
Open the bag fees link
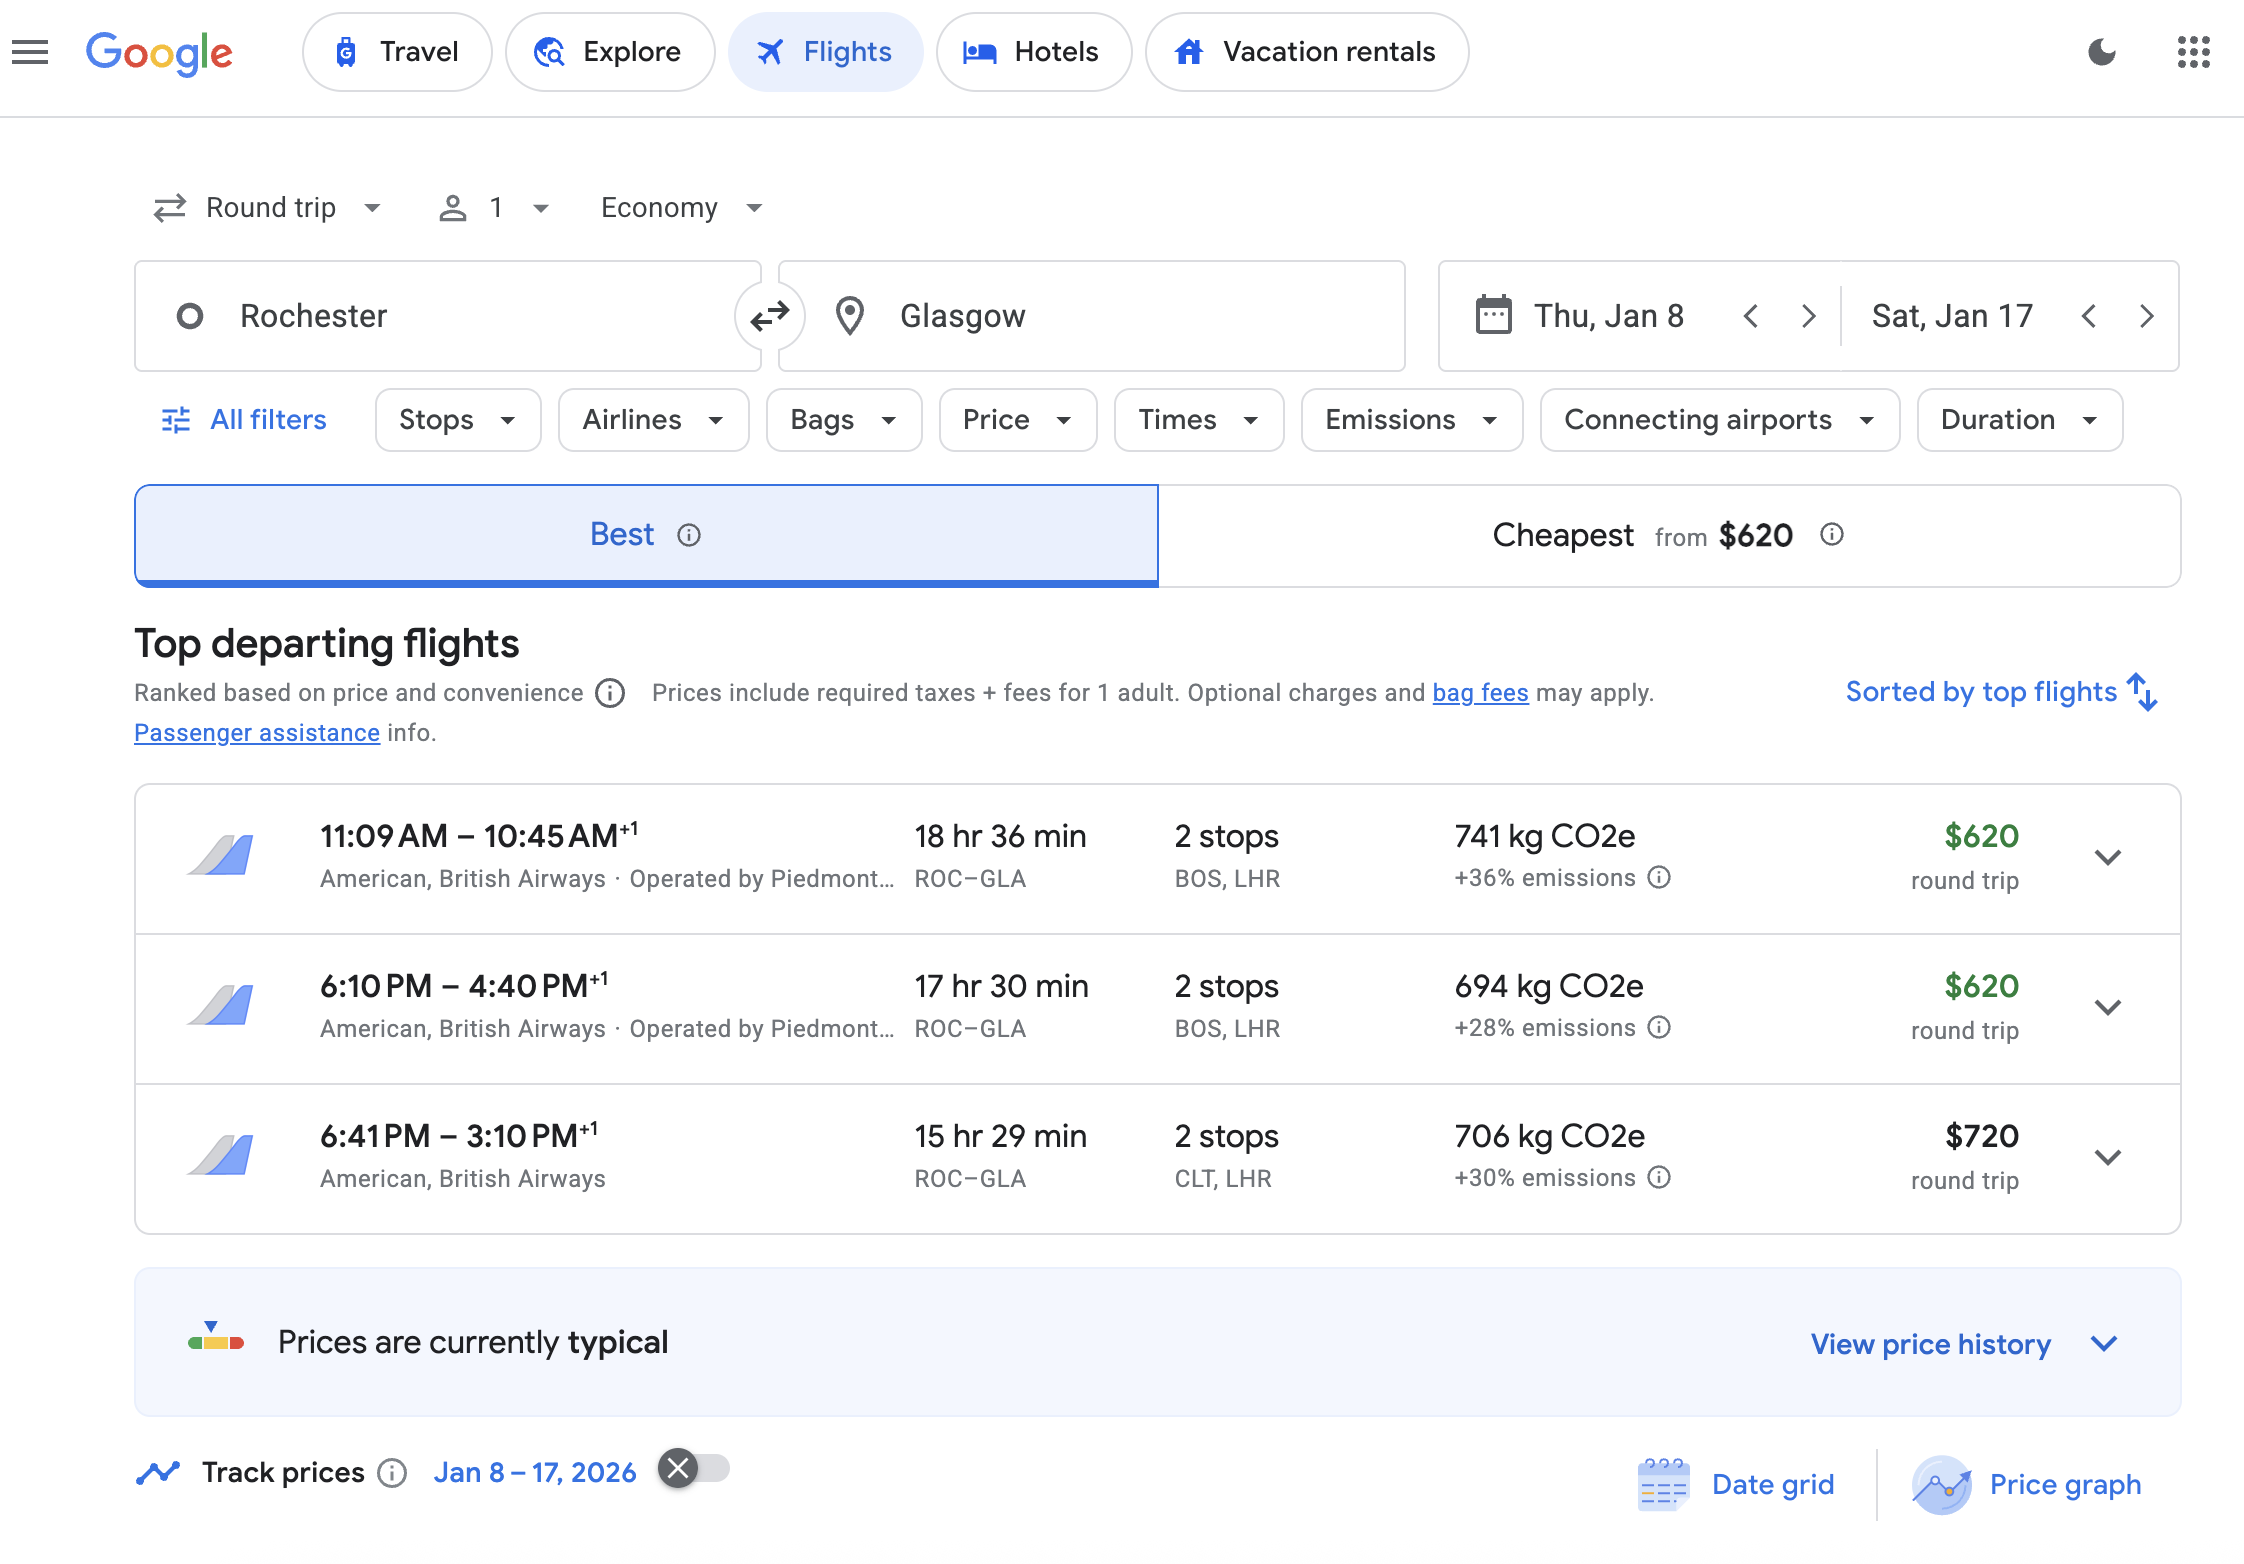click(x=1480, y=693)
